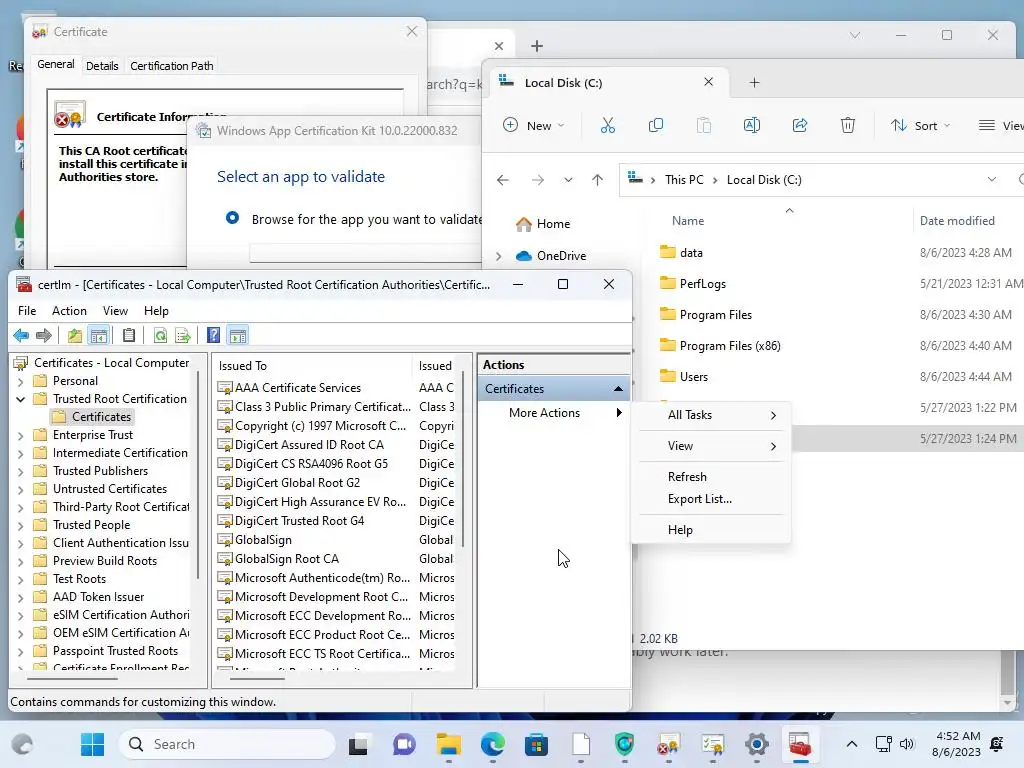Image resolution: width=1024 pixels, height=768 pixels.
Task: Click the taskbar Search box
Action: pyautogui.click(x=227, y=744)
